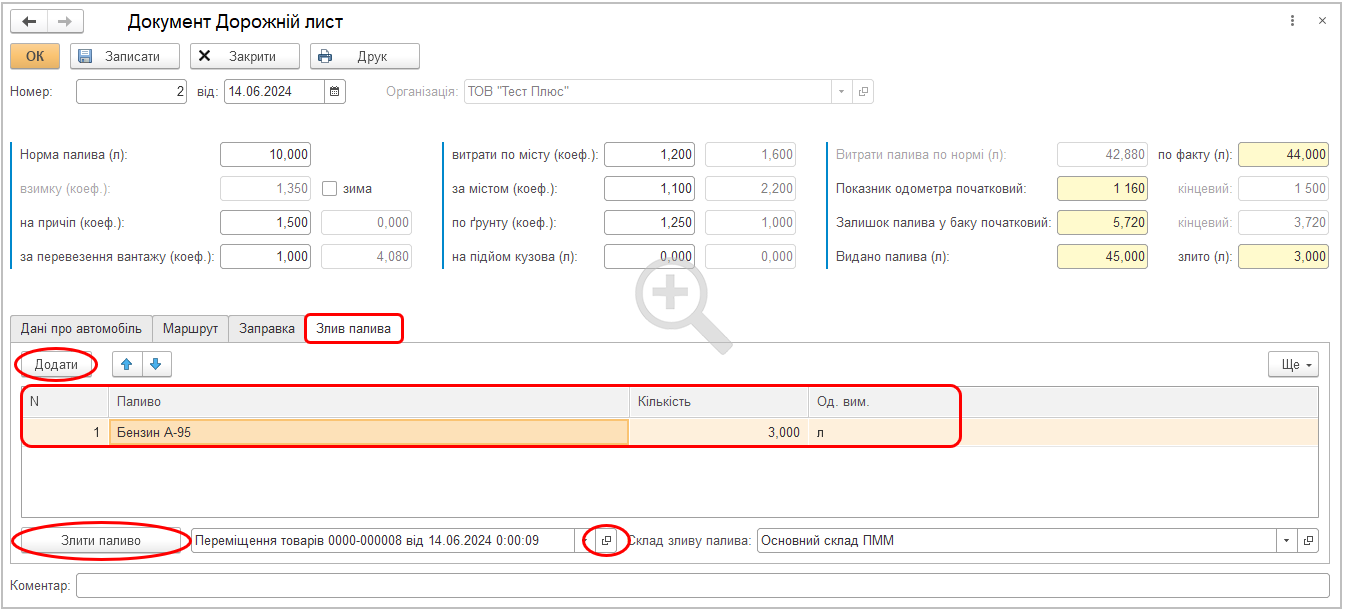Click Видано палива field 45,000
This screenshot has width=1345, height=612.
click(1103, 257)
